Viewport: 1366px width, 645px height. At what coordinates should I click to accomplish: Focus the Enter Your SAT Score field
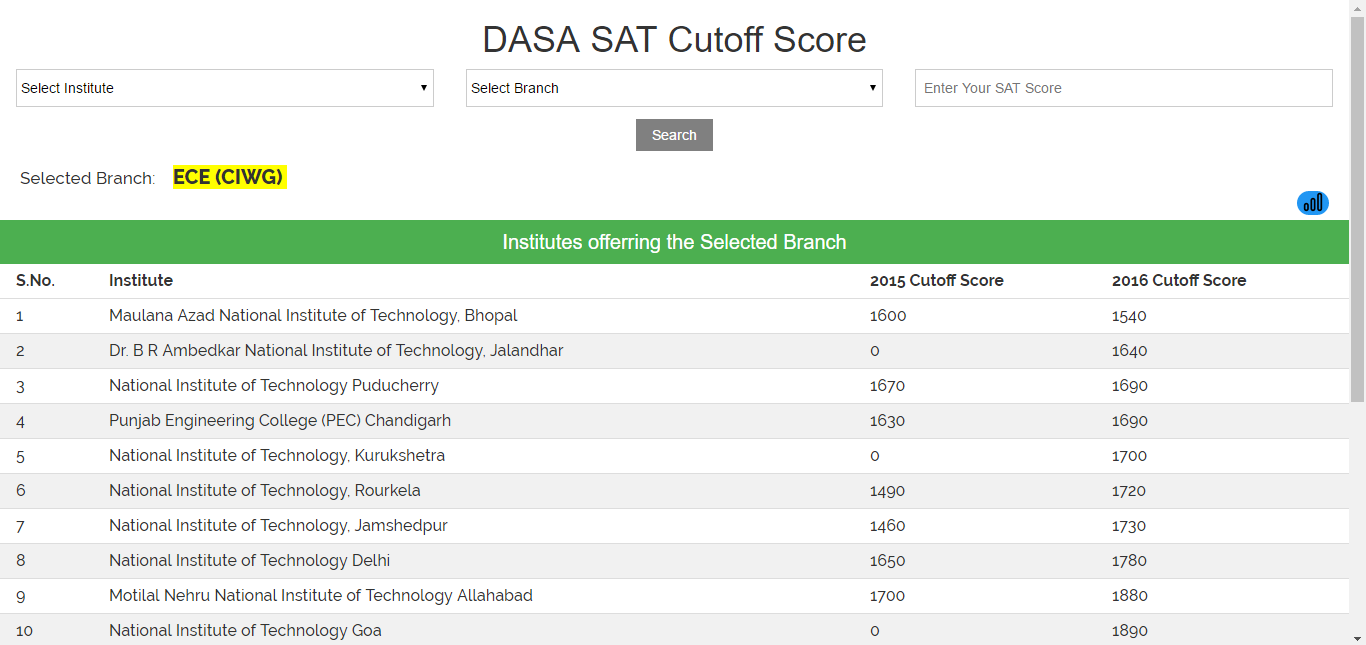[x=1123, y=88]
